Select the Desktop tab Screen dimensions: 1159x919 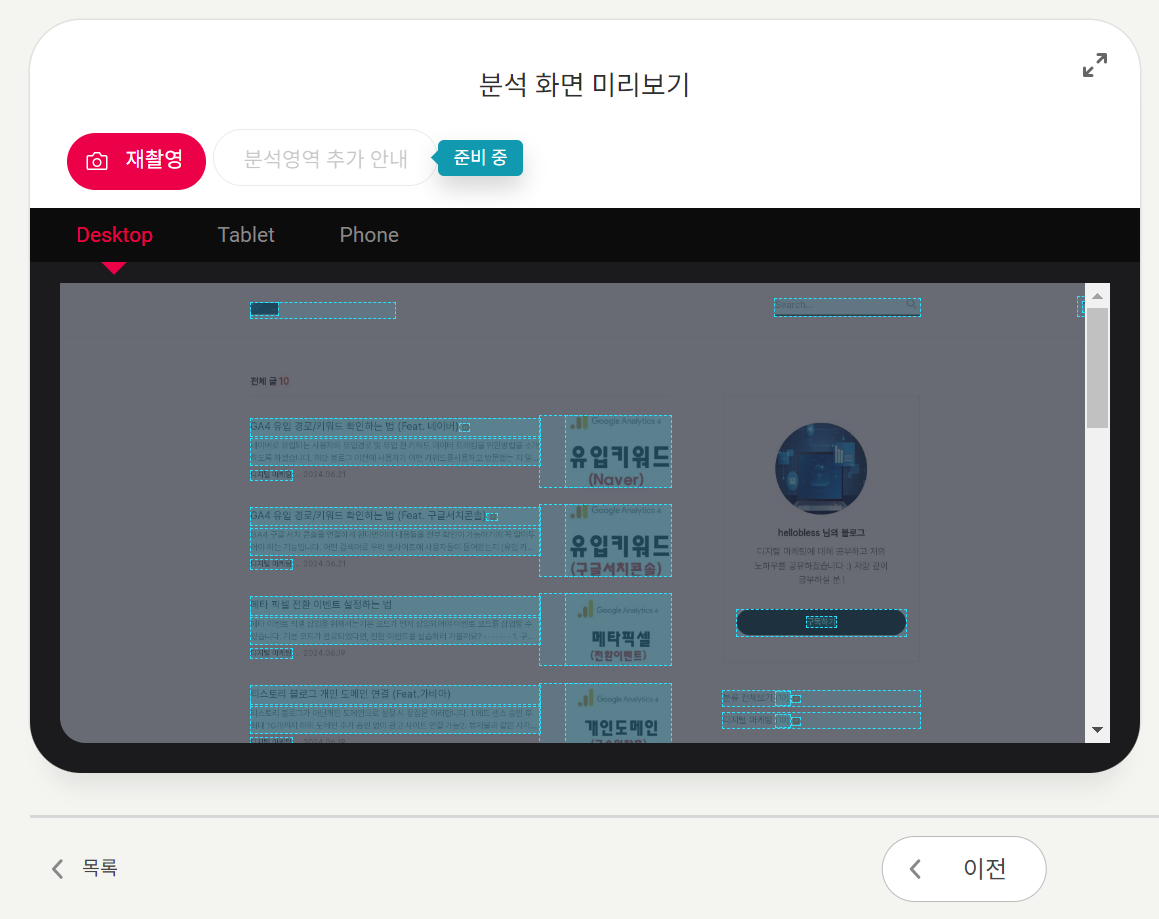pyautogui.click(x=115, y=235)
